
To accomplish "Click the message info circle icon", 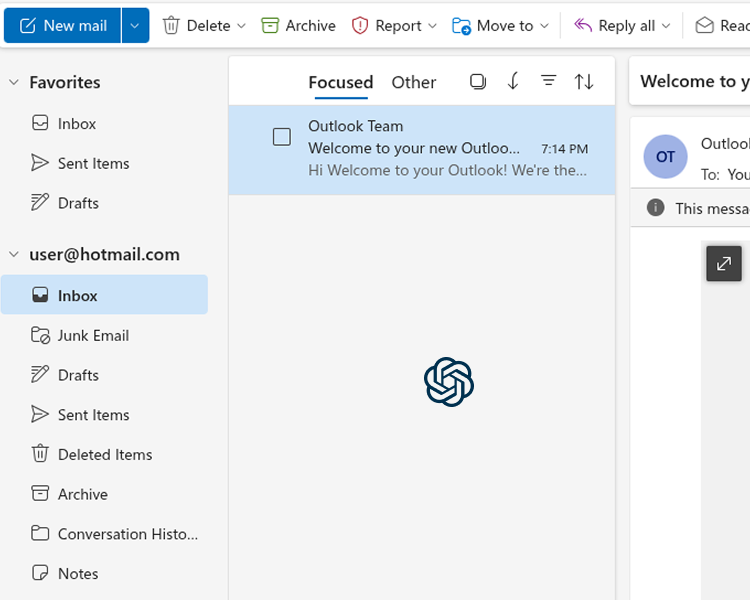I will [x=656, y=208].
